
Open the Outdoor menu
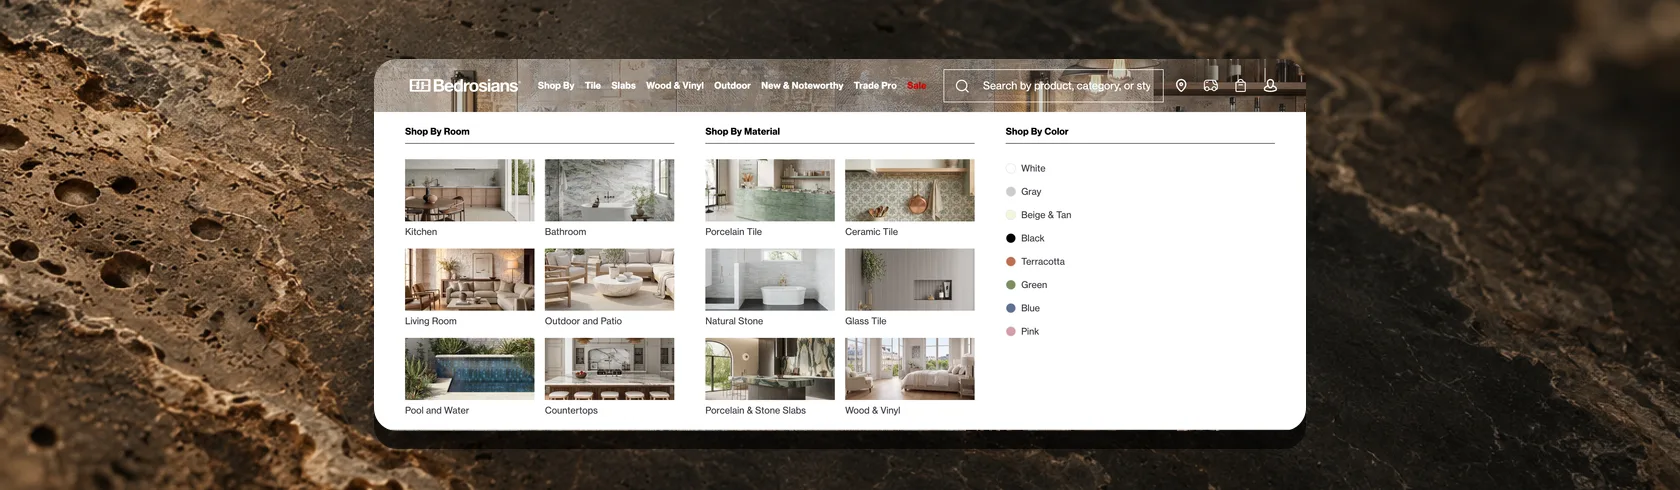coord(732,86)
